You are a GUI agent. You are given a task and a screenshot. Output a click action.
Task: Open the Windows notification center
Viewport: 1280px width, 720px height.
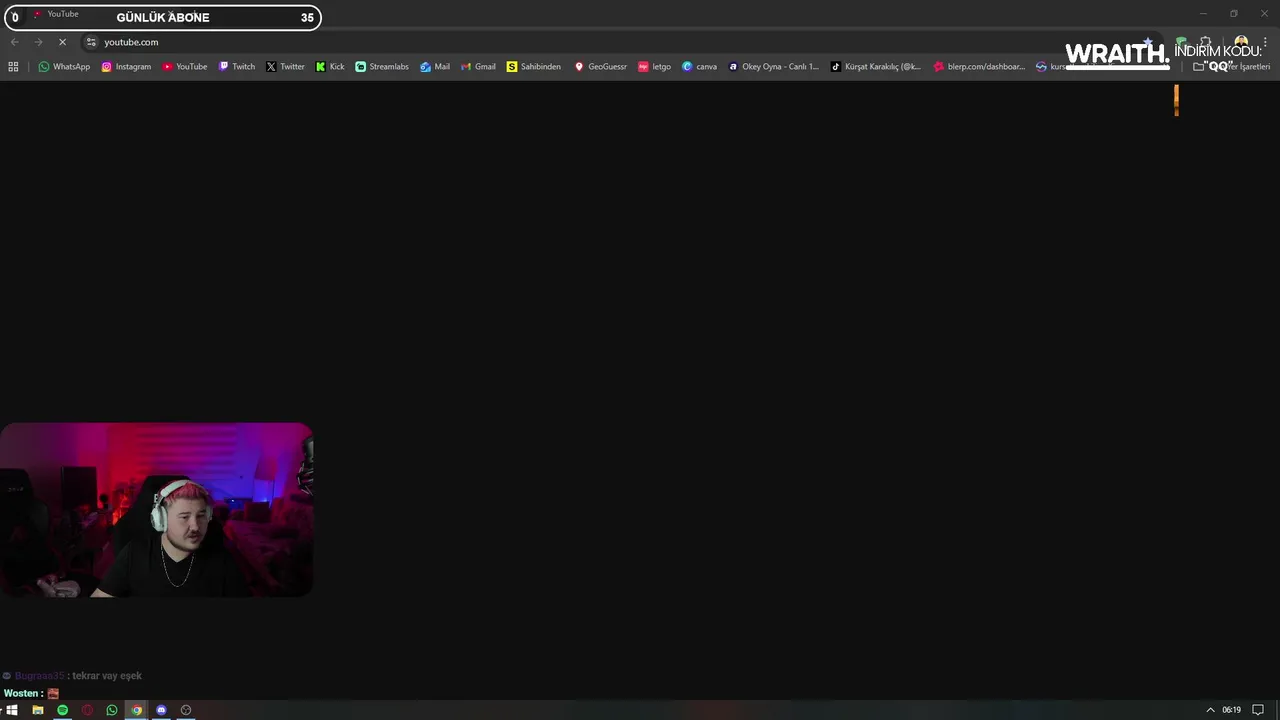pyautogui.click(x=1258, y=710)
